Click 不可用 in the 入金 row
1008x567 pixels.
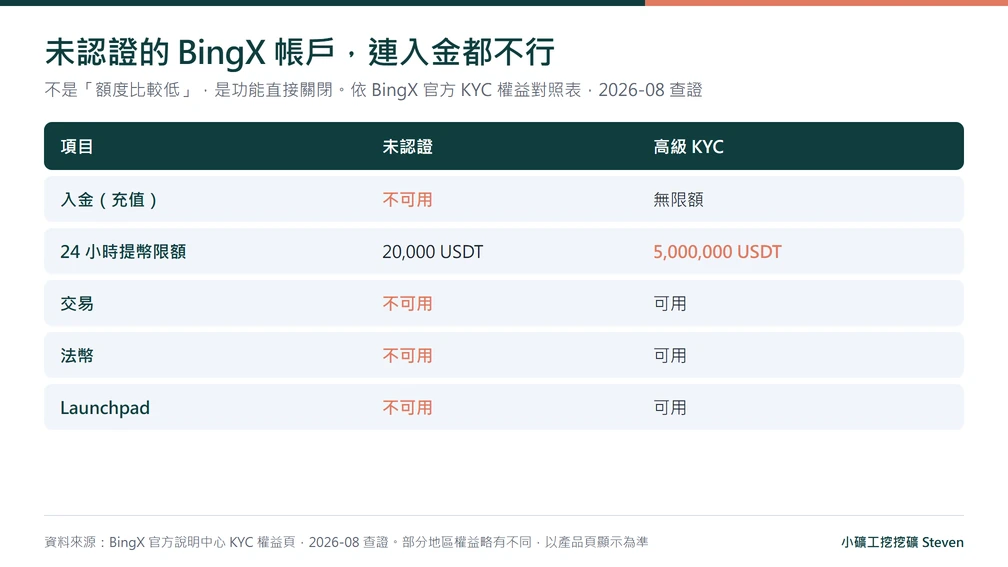click(408, 199)
